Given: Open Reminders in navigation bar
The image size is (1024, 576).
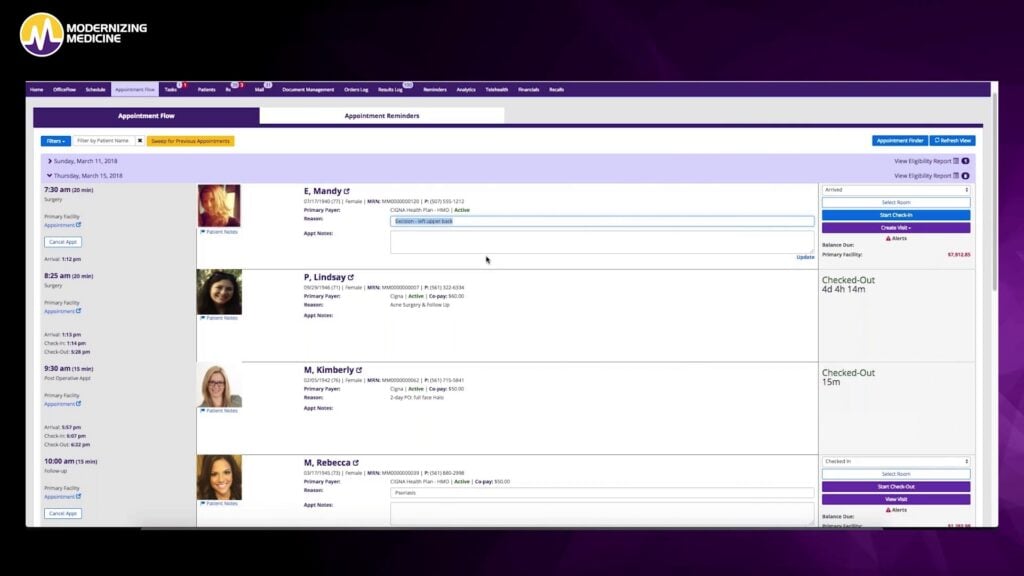Looking at the screenshot, I should click(435, 89).
